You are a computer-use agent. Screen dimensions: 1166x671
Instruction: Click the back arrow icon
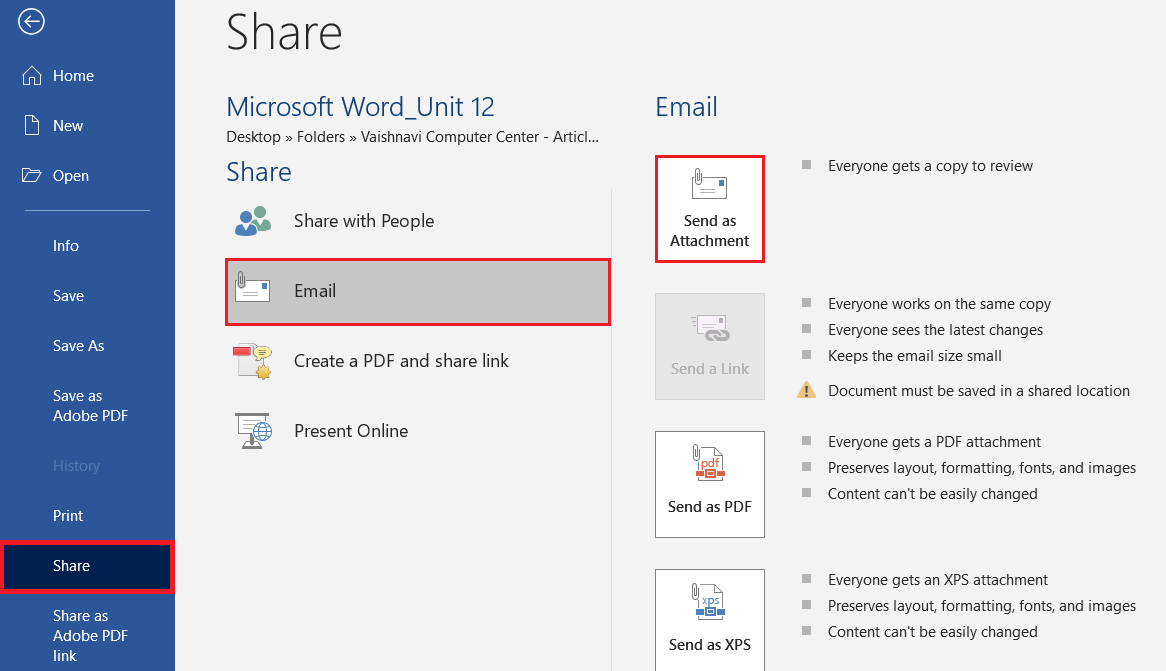[31, 22]
